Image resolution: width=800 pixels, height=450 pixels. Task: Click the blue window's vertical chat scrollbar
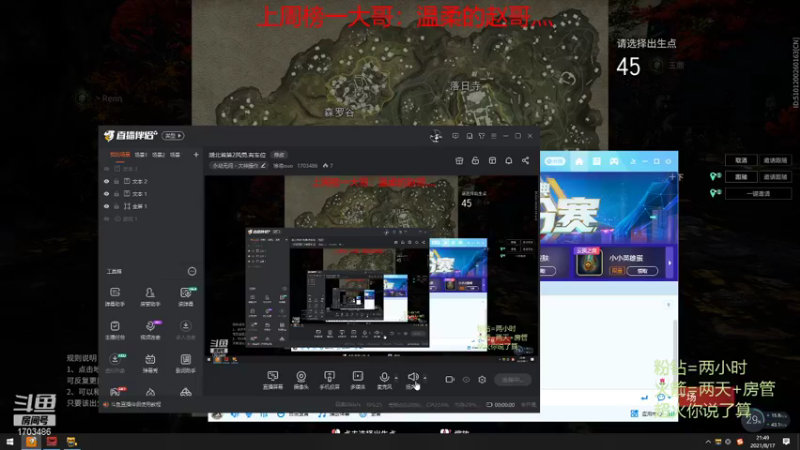click(675, 350)
